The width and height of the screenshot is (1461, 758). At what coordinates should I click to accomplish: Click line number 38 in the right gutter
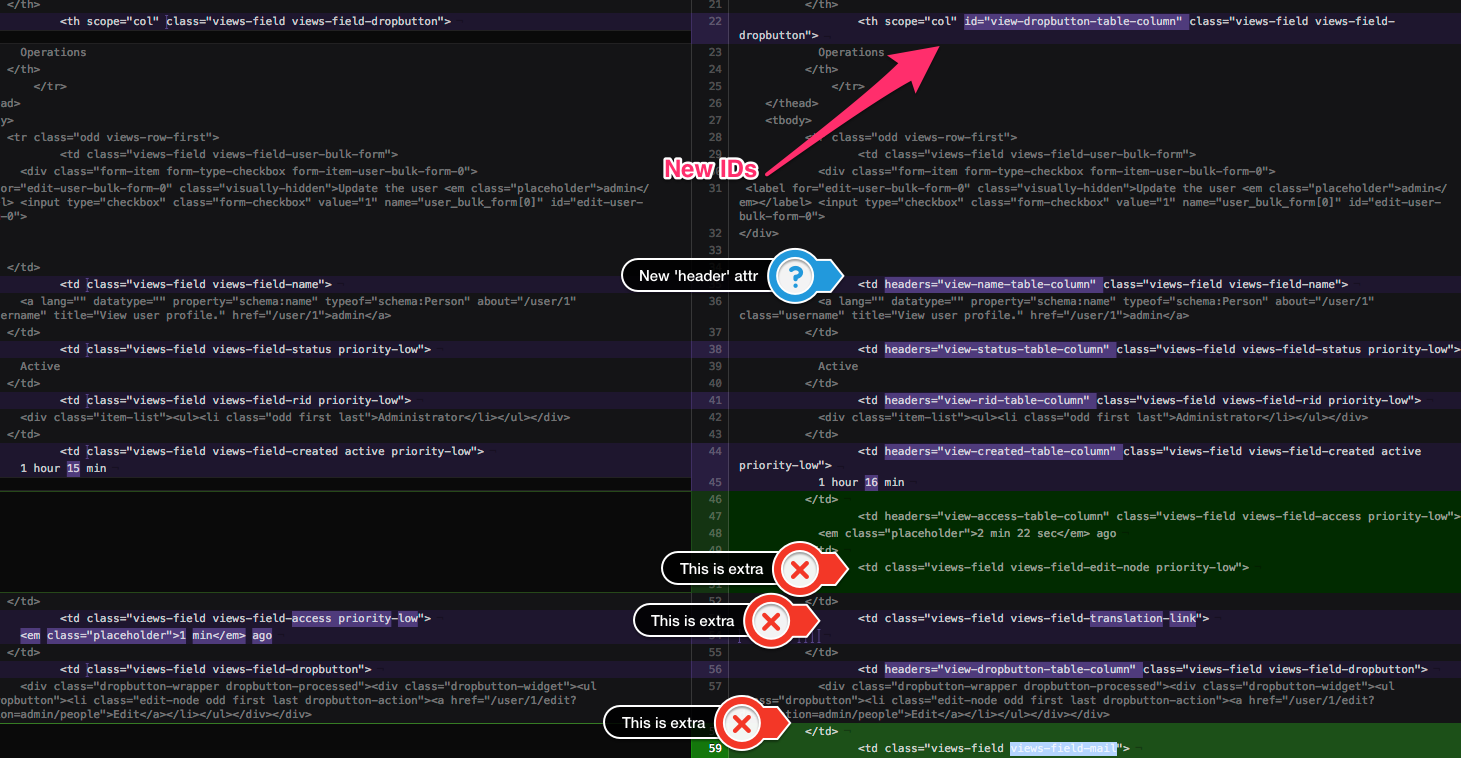point(713,349)
